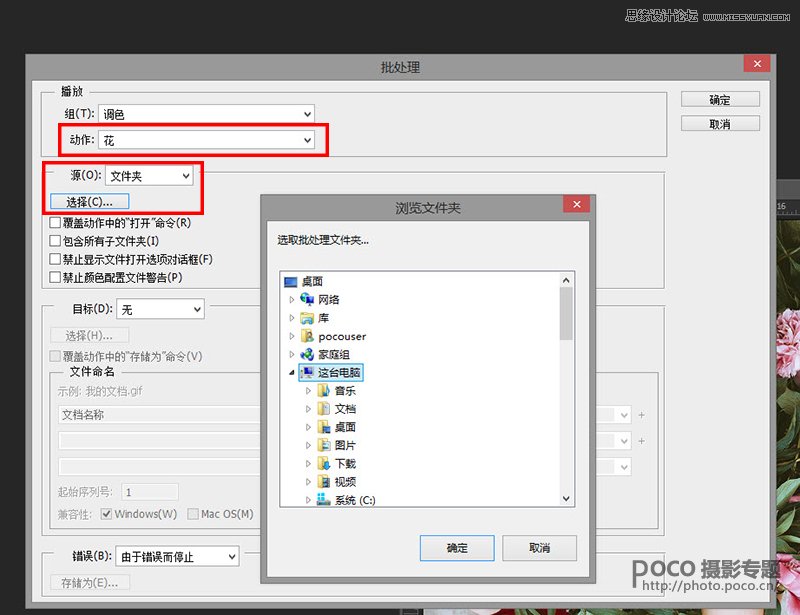Open the 源(O) source dropdown showing 文件夹

coord(149,176)
